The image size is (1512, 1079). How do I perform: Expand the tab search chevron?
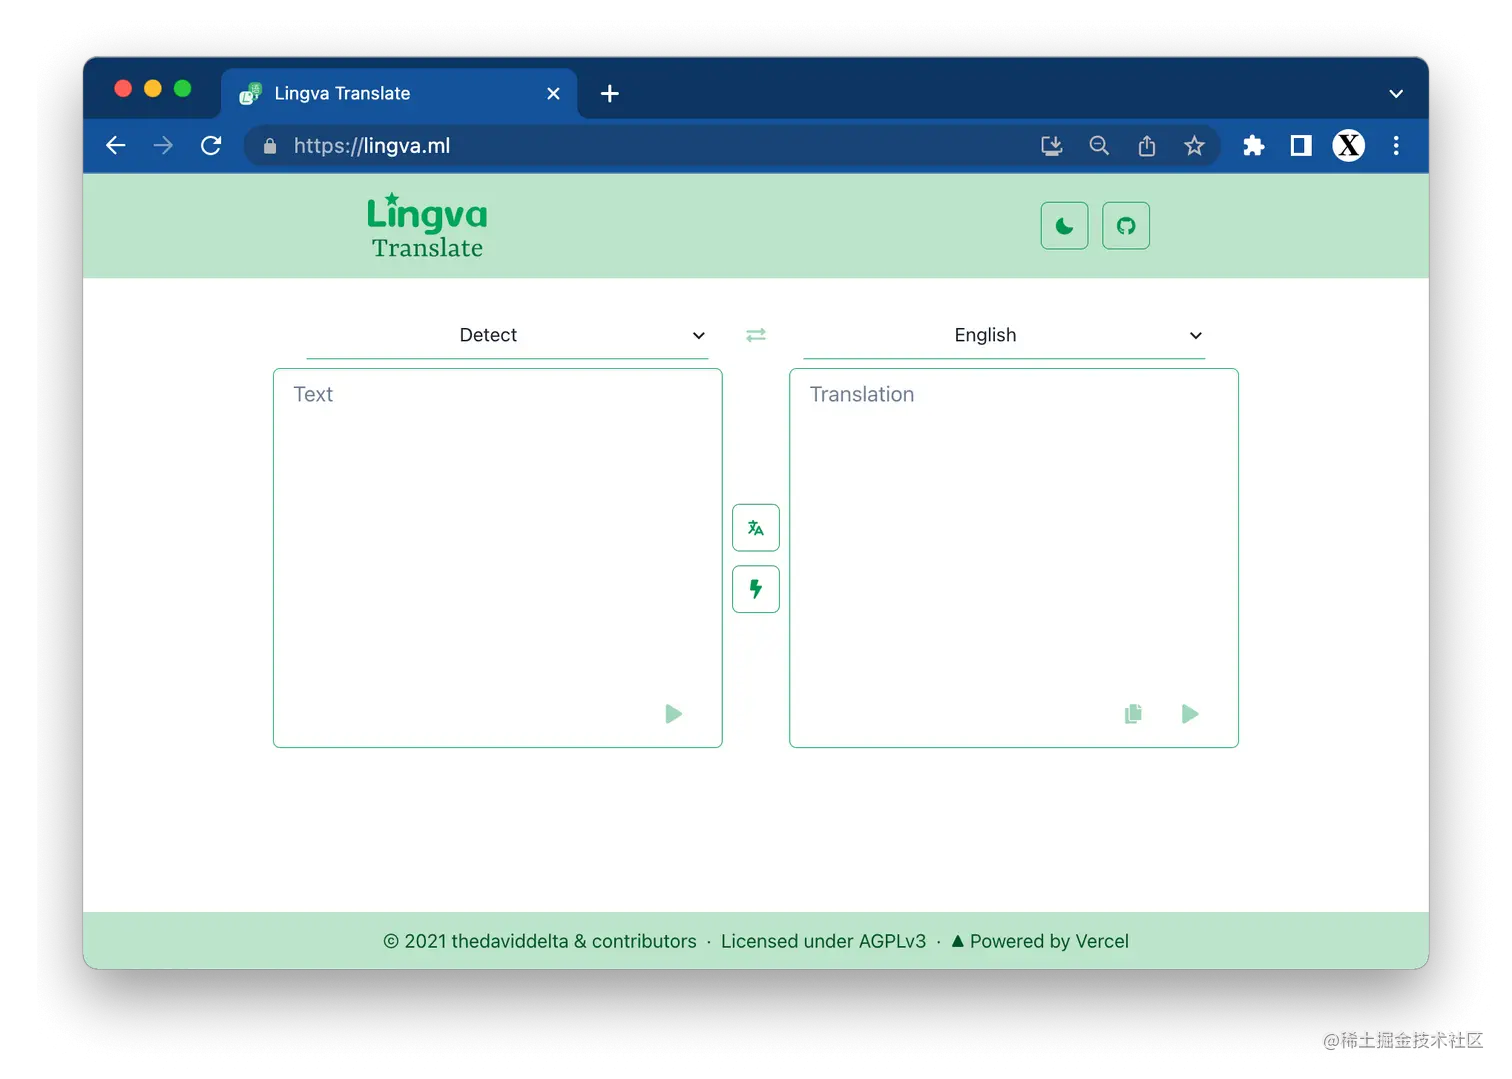click(1396, 94)
